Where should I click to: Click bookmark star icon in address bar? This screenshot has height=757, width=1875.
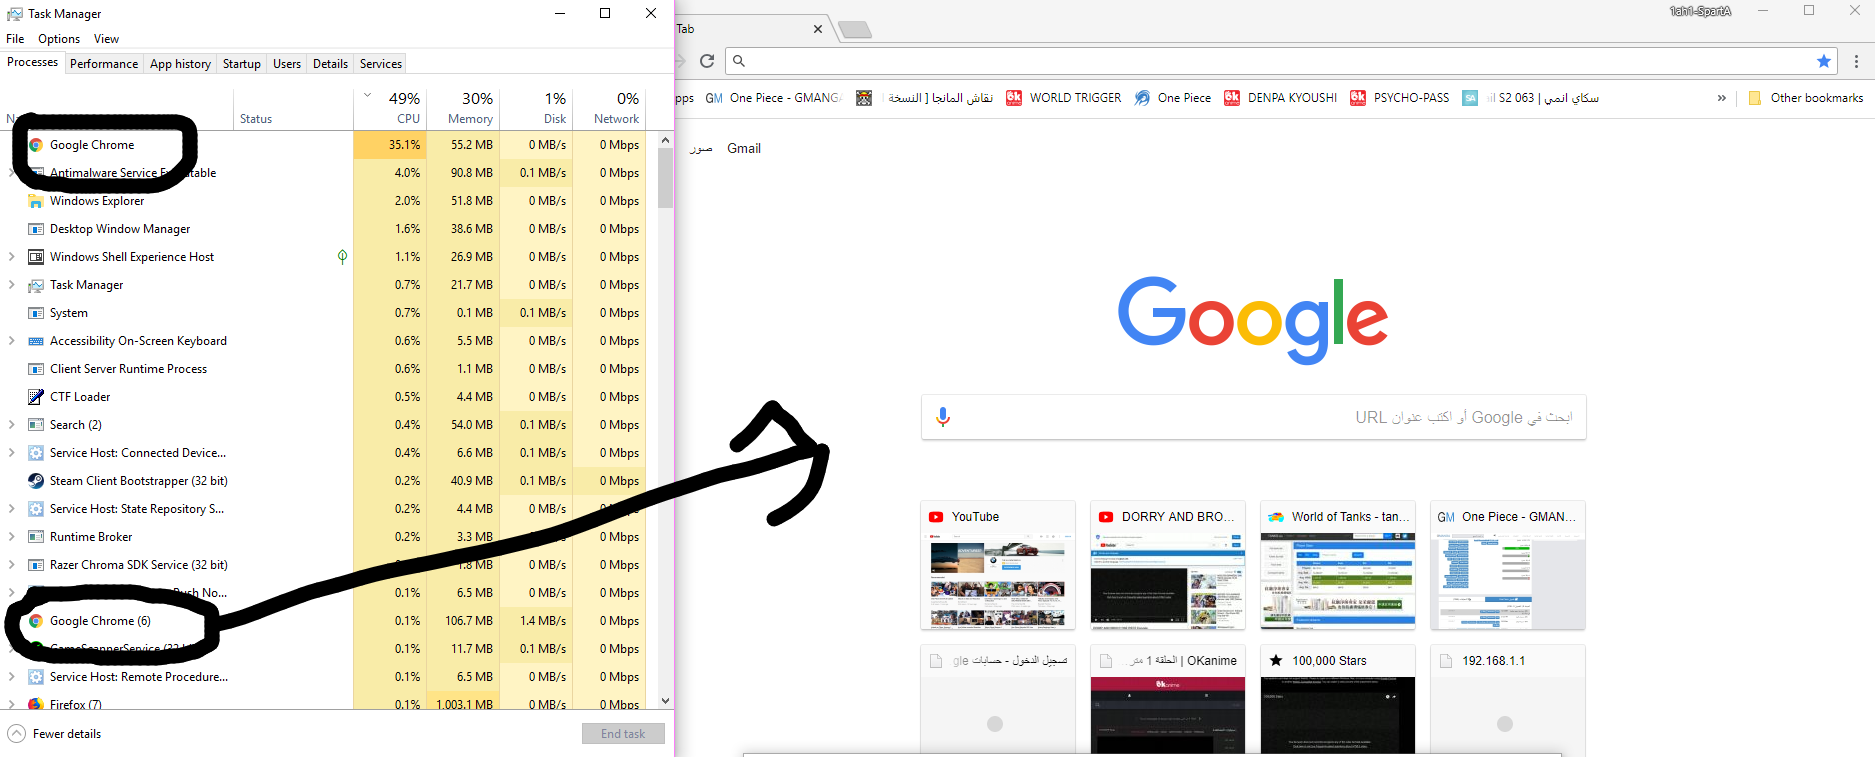point(1824,61)
